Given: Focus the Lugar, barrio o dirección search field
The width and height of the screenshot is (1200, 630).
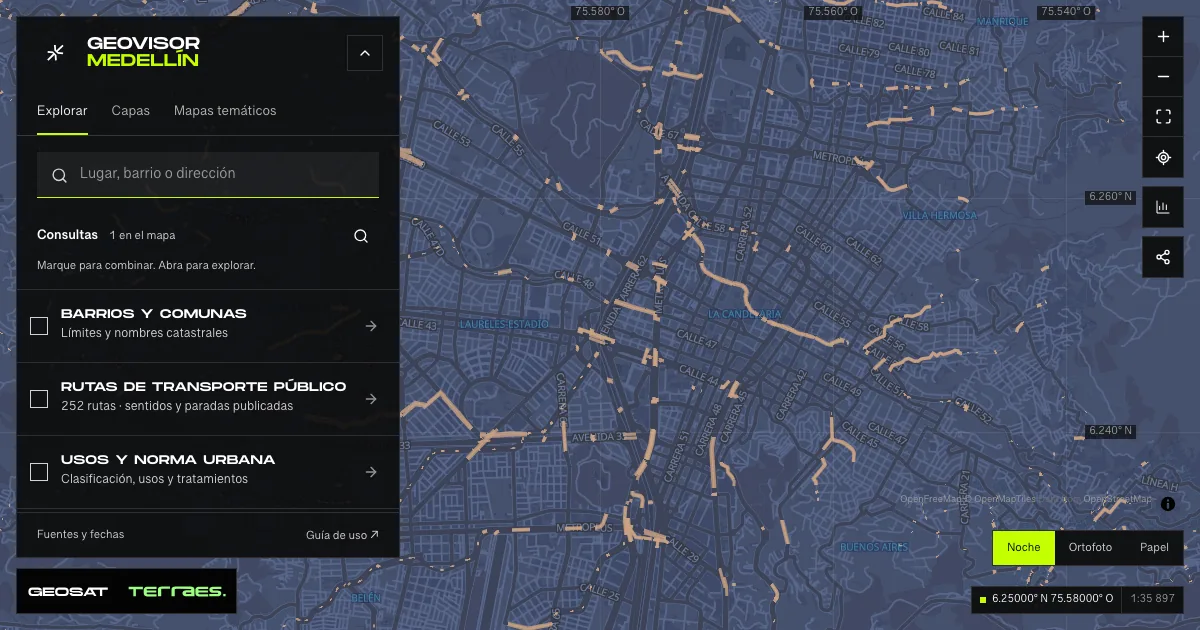Looking at the screenshot, I should pyautogui.click(x=208, y=174).
